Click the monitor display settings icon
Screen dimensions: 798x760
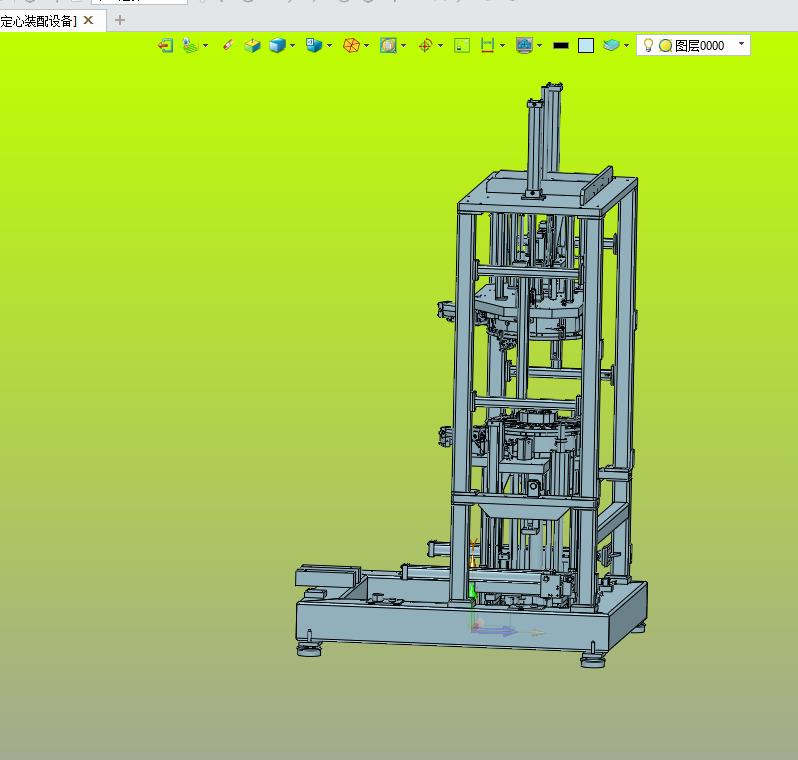pos(524,45)
